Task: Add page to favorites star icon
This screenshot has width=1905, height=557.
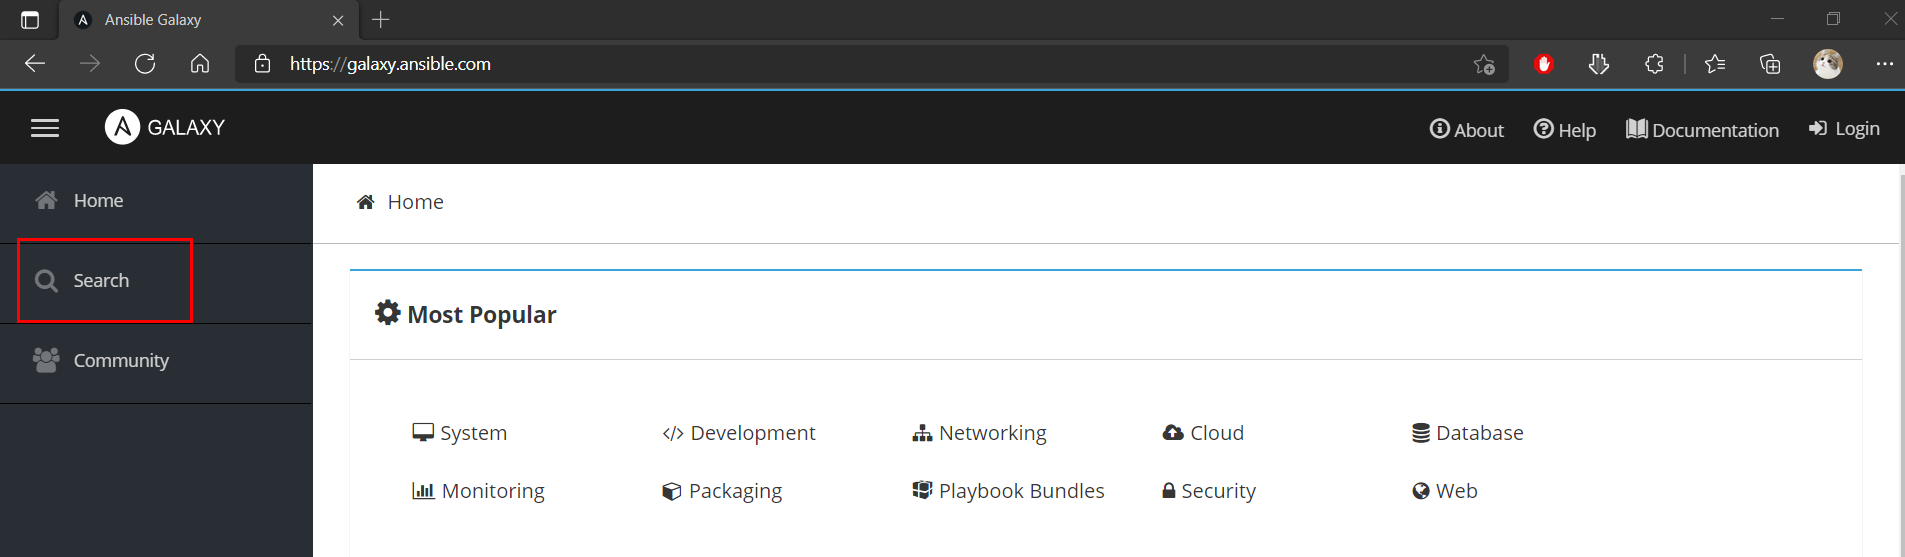Action: tap(1484, 64)
